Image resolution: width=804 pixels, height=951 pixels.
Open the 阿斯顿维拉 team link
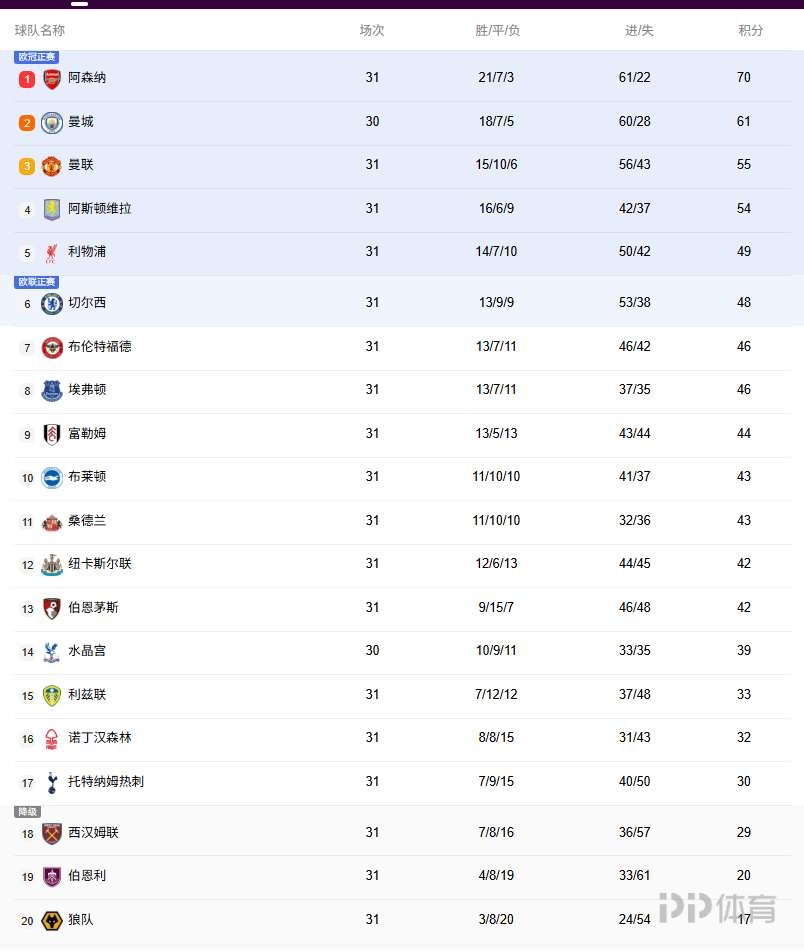(x=100, y=209)
